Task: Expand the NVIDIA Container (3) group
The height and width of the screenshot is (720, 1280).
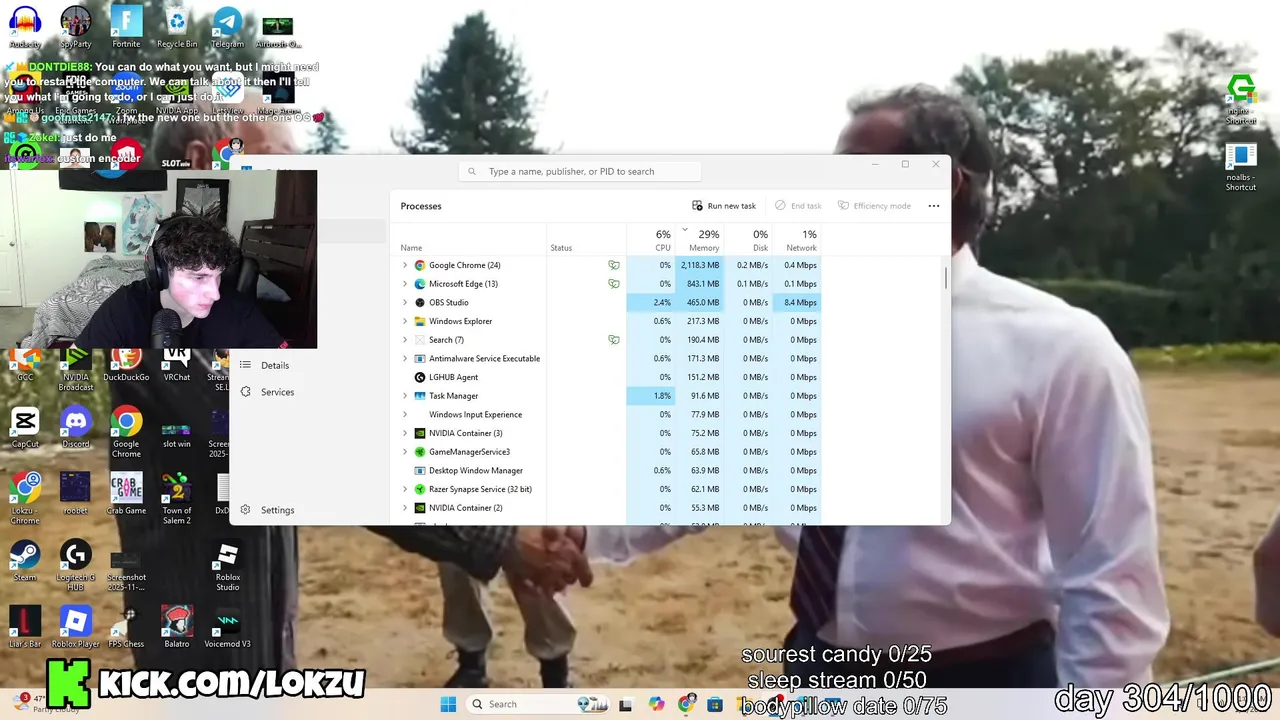Action: coord(405,433)
